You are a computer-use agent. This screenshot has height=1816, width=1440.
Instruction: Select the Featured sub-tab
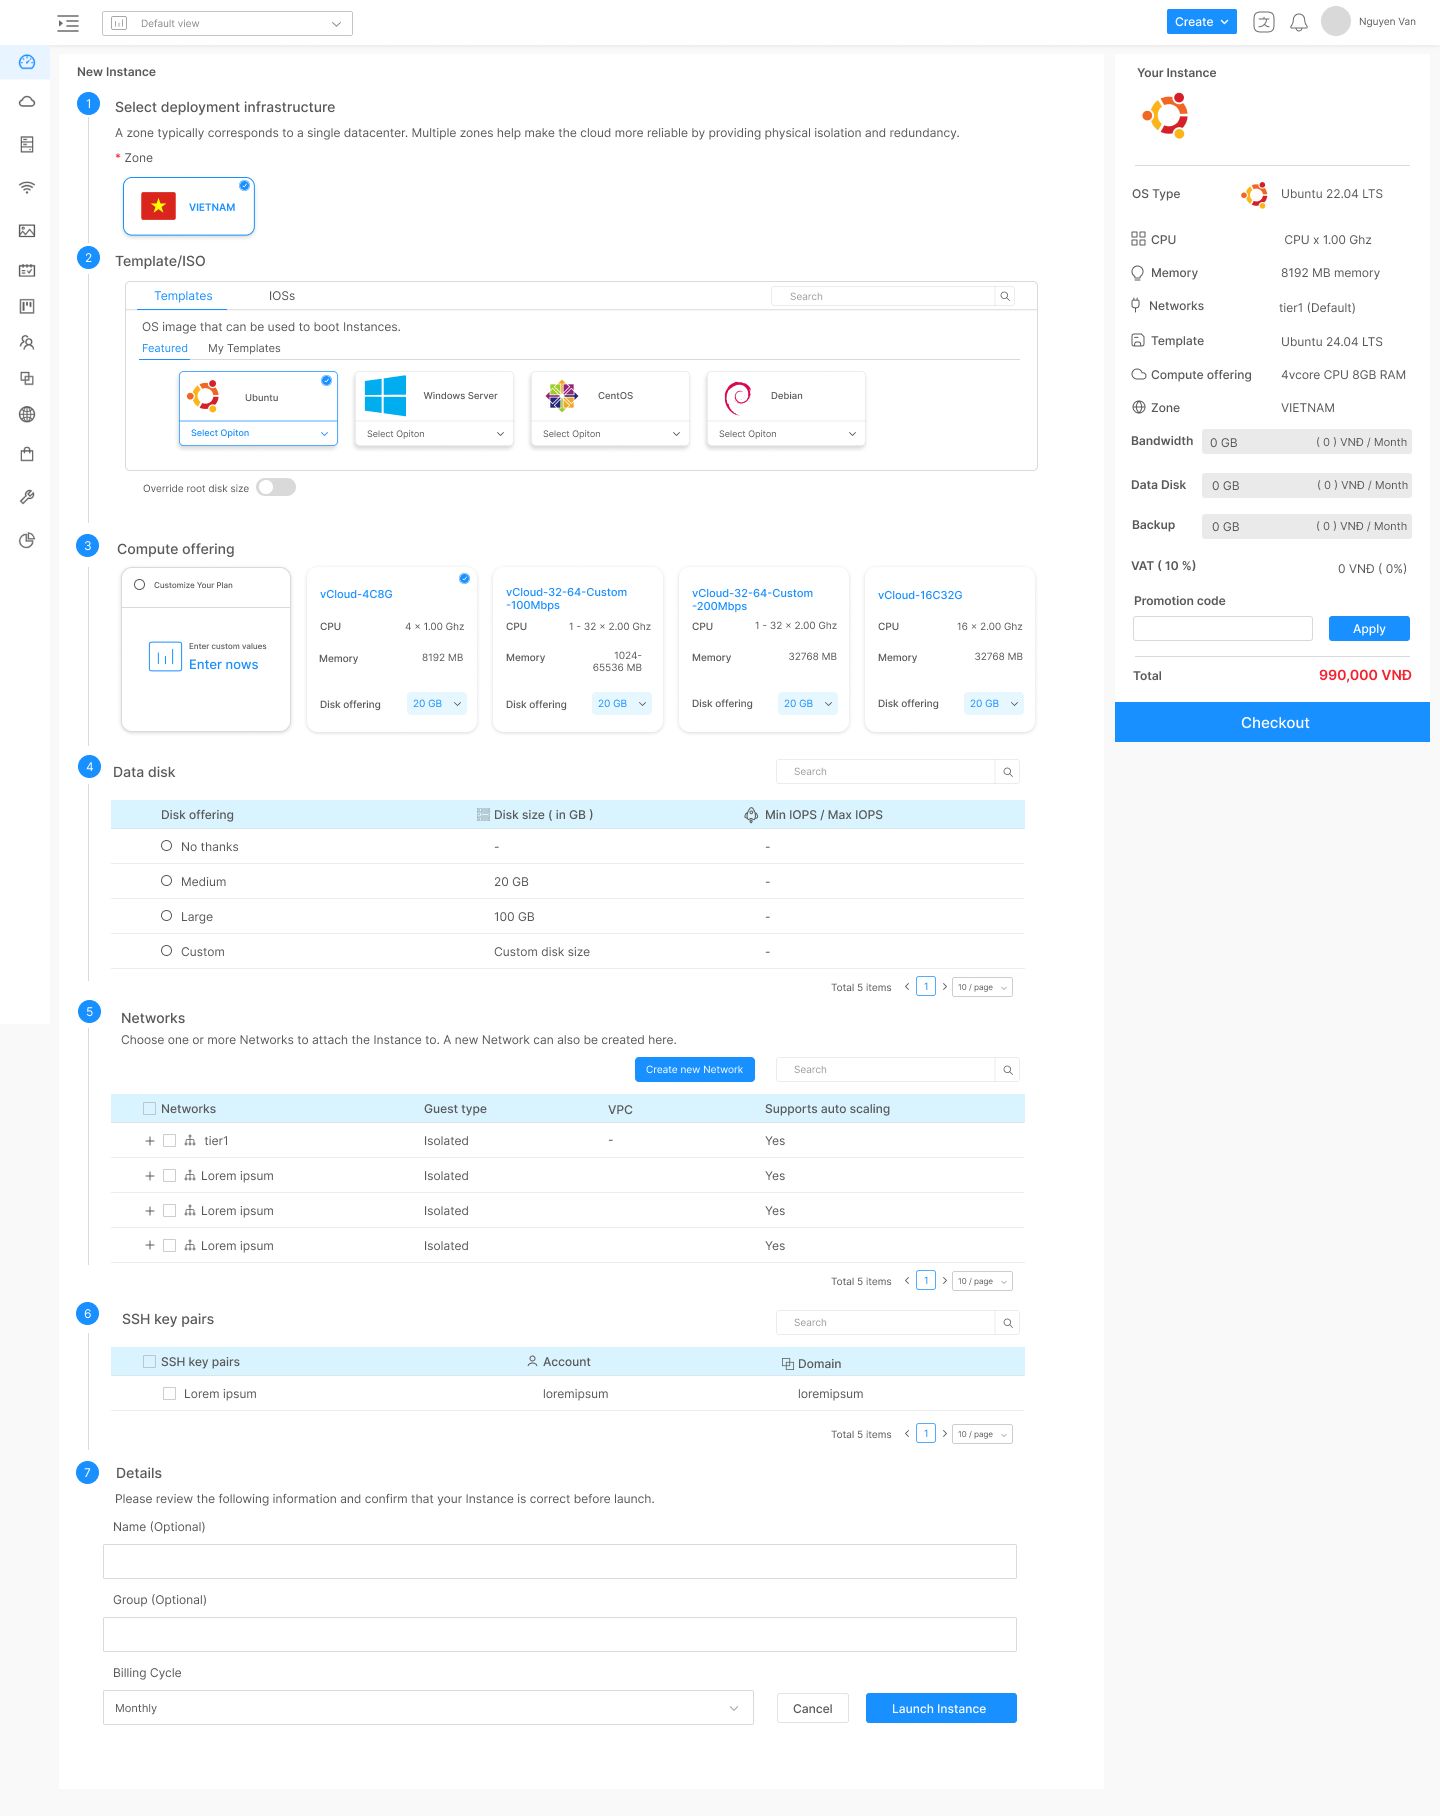click(165, 348)
